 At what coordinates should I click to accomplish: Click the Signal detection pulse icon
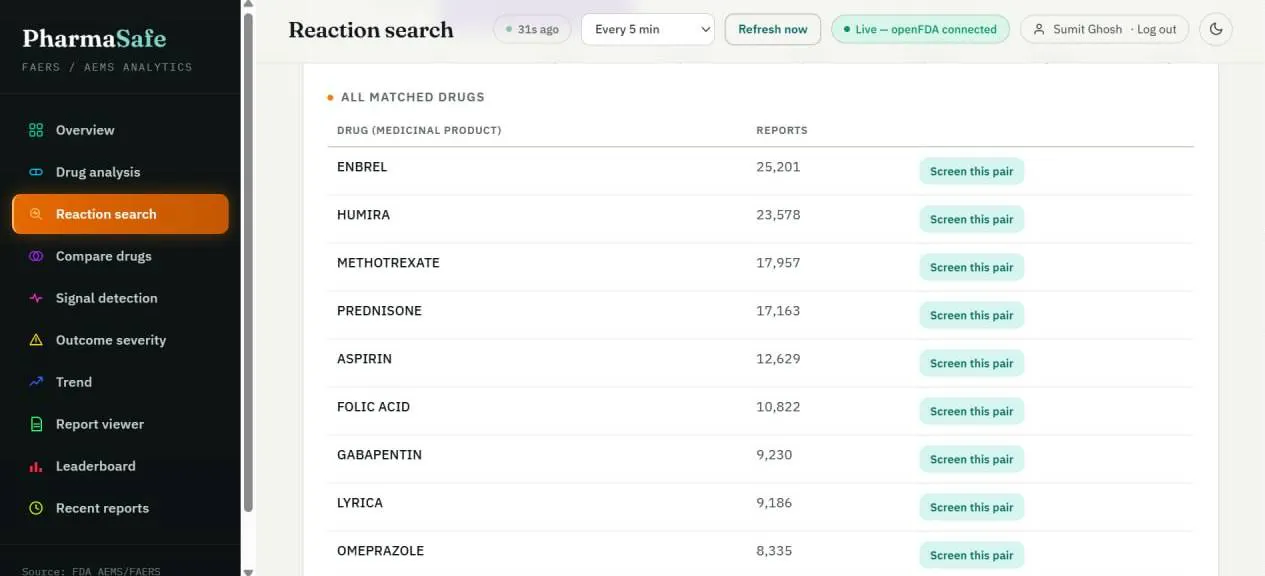click(36, 298)
